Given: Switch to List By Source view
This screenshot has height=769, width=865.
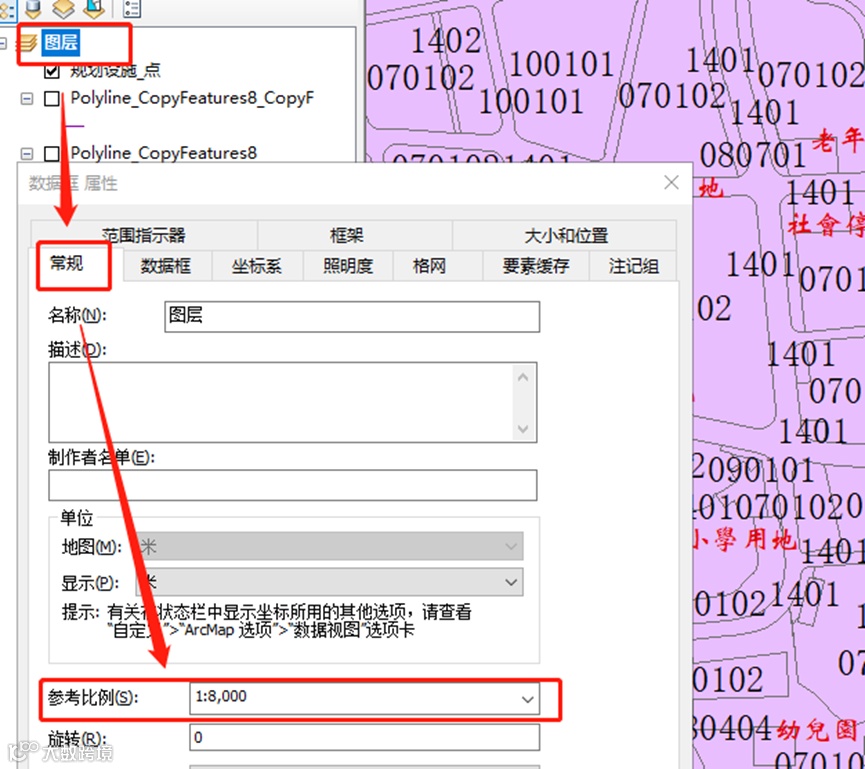Looking at the screenshot, I should (x=33, y=8).
